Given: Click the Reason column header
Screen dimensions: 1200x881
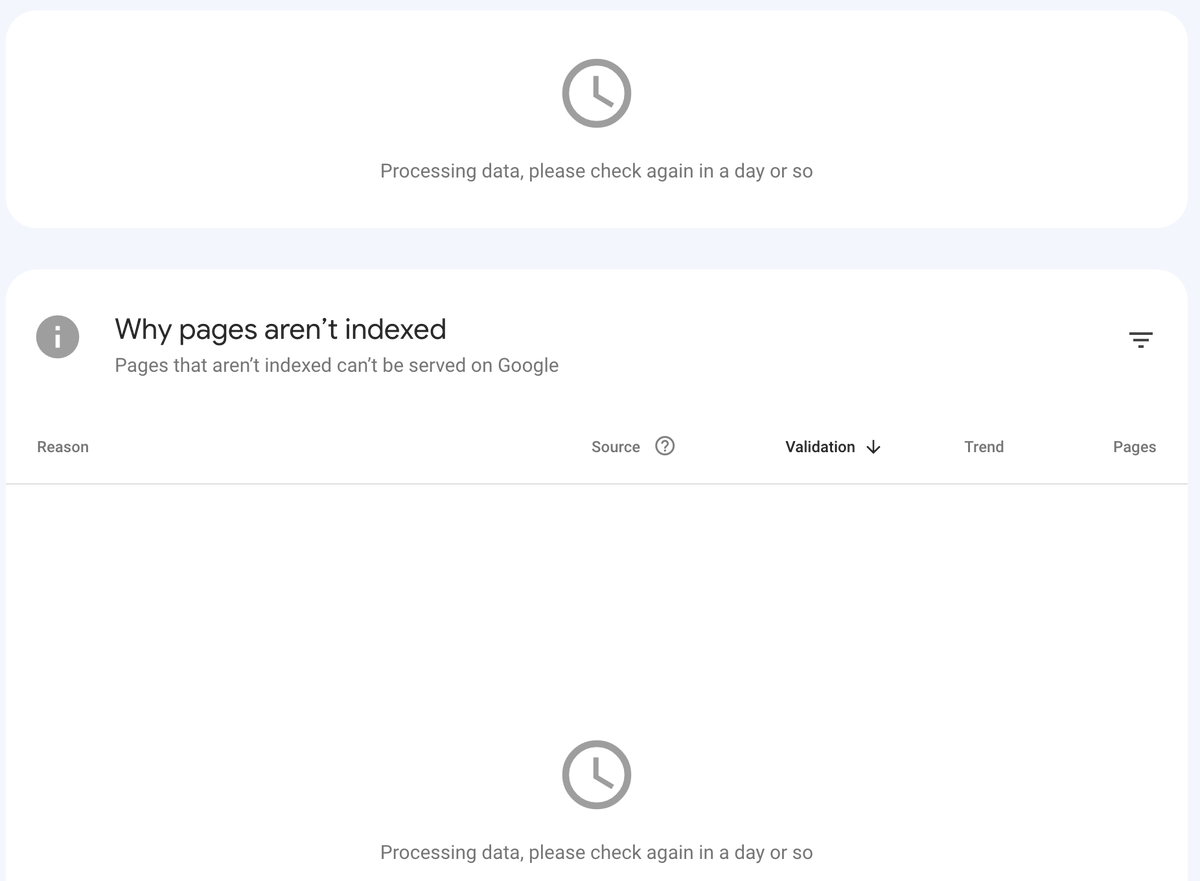Looking at the screenshot, I should (63, 447).
